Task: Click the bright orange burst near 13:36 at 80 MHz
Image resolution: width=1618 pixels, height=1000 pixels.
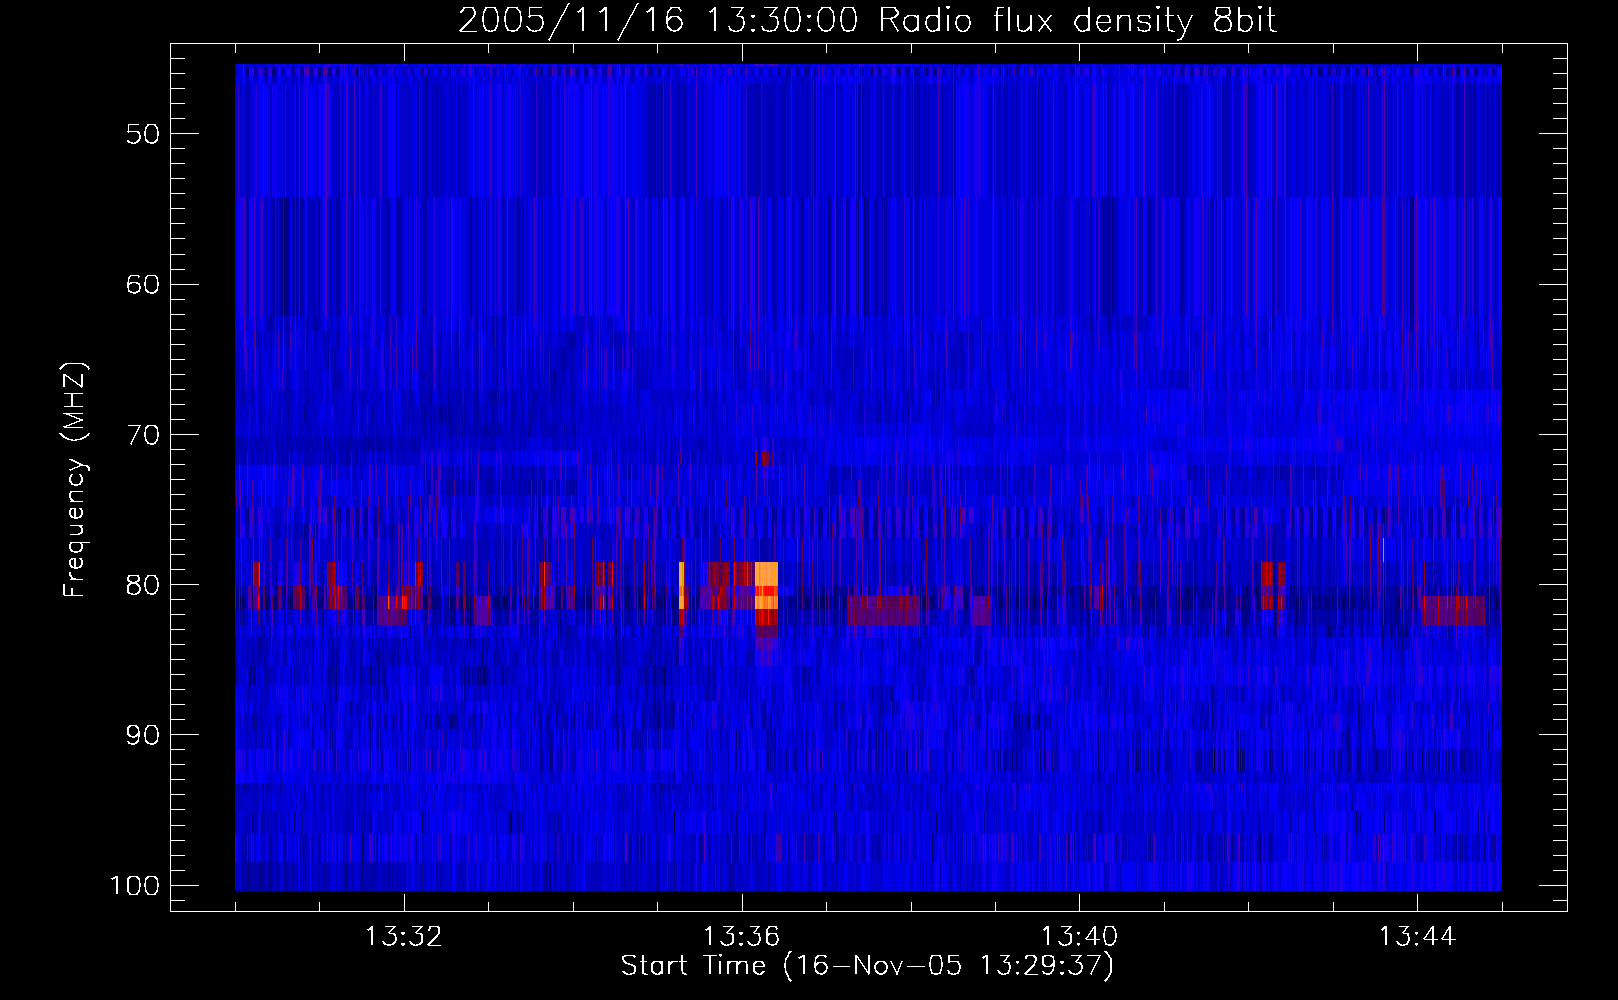Action: (766, 586)
